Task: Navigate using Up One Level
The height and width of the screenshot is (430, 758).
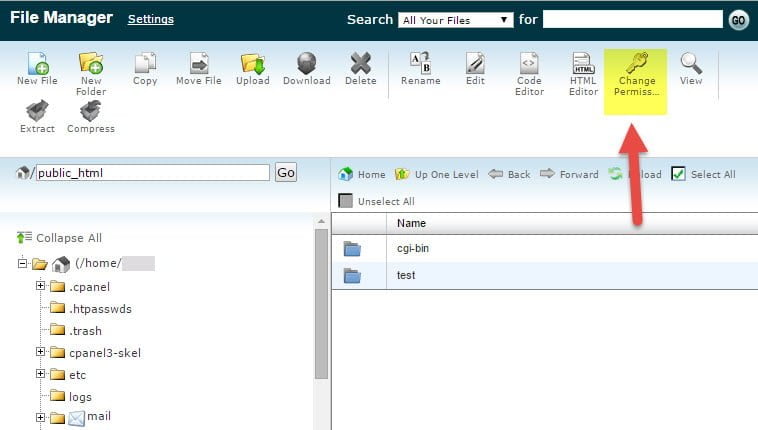Action: pos(437,174)
